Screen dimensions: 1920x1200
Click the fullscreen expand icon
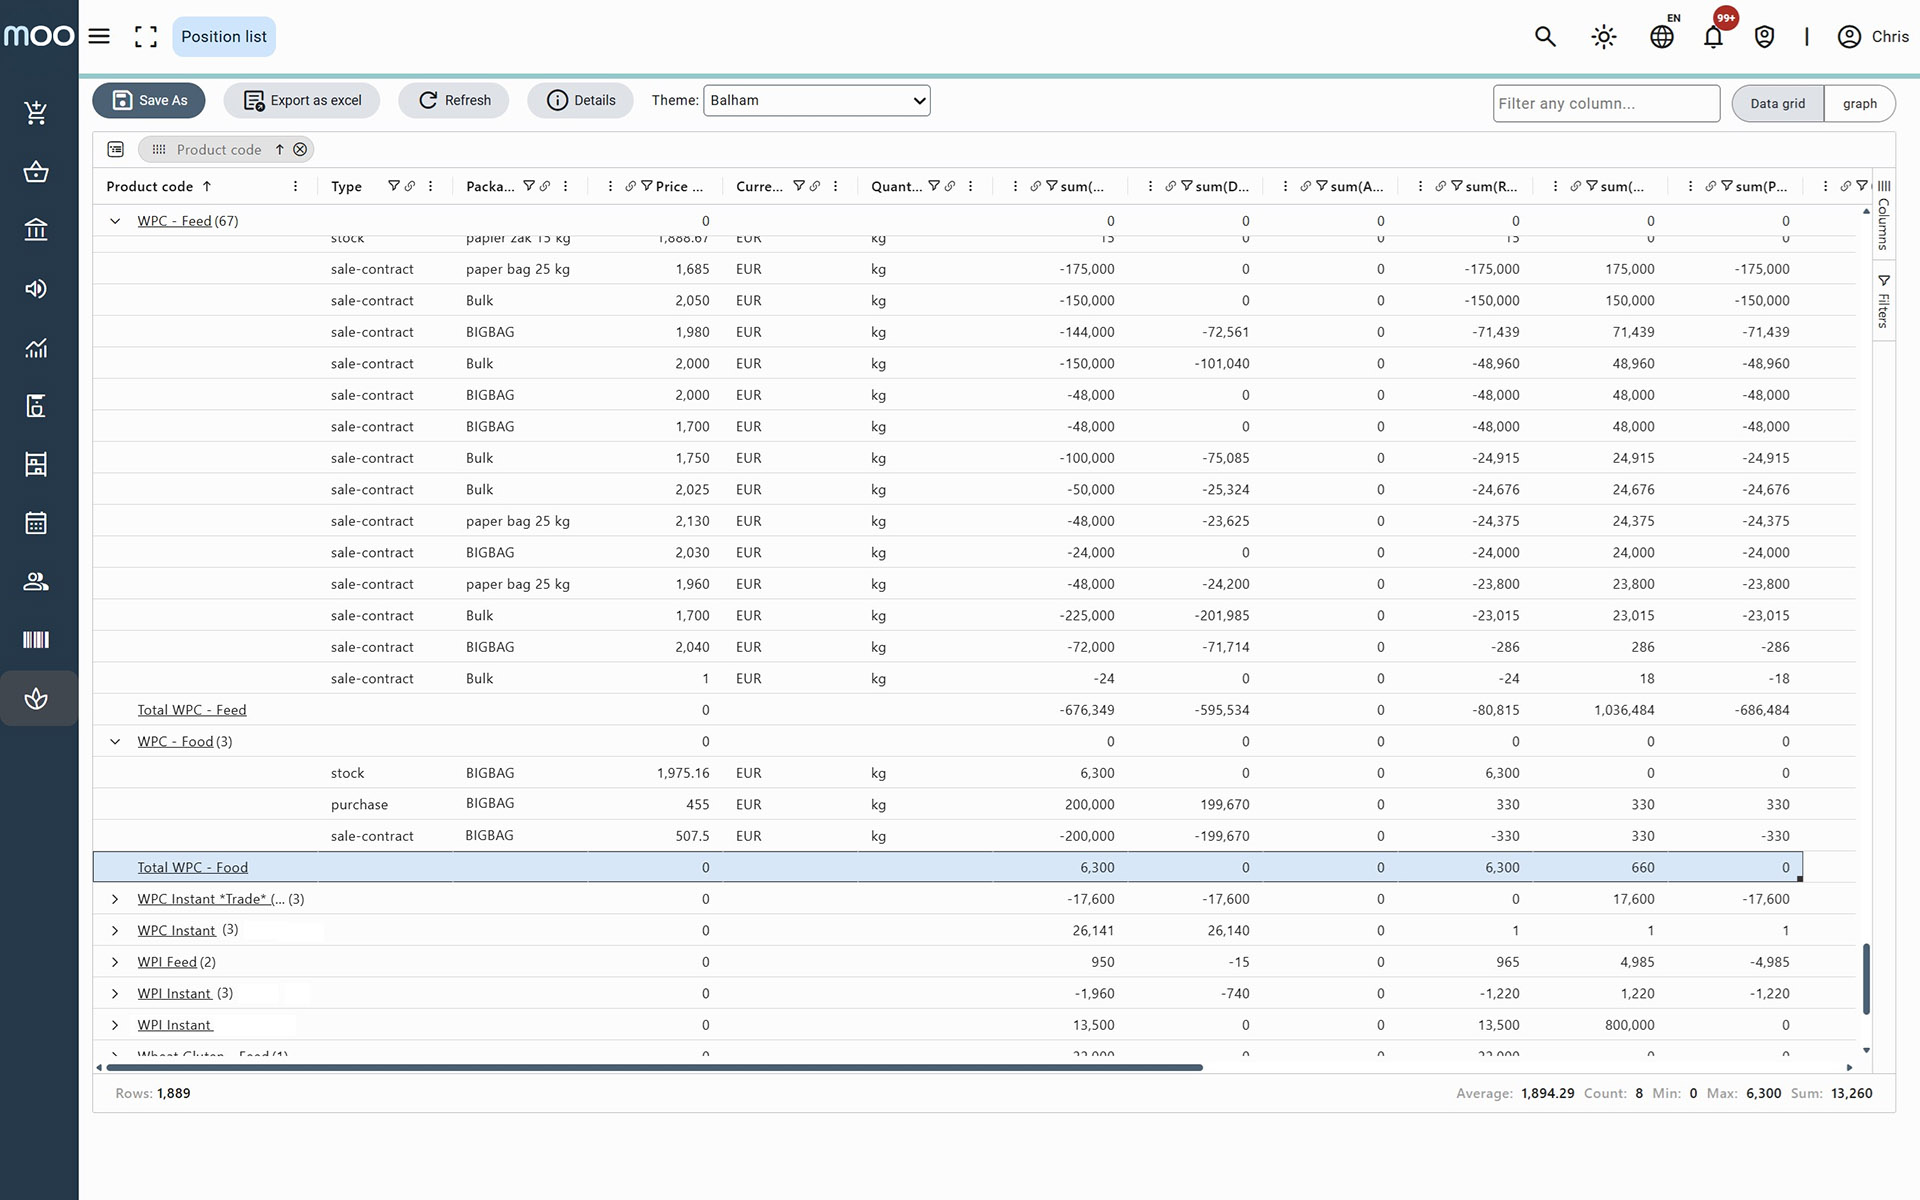[146, 37]
